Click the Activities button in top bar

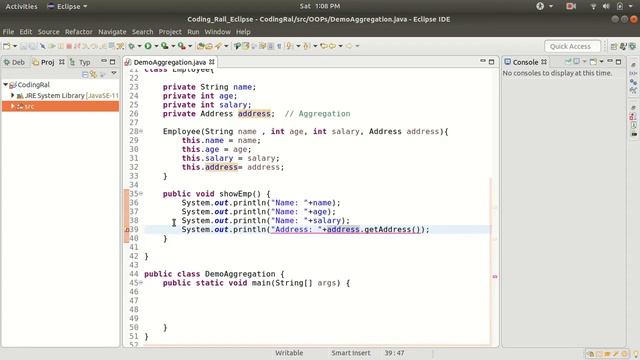(21, 6)
